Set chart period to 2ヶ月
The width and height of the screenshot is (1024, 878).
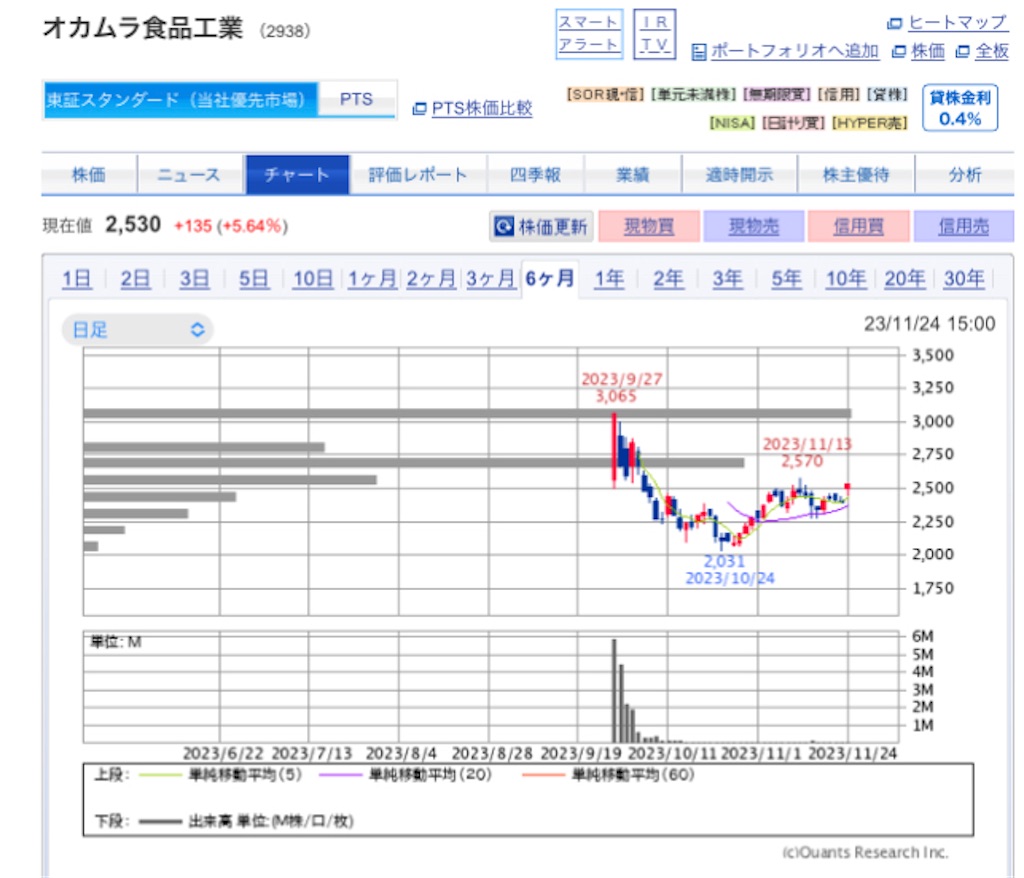coord(431,279)
